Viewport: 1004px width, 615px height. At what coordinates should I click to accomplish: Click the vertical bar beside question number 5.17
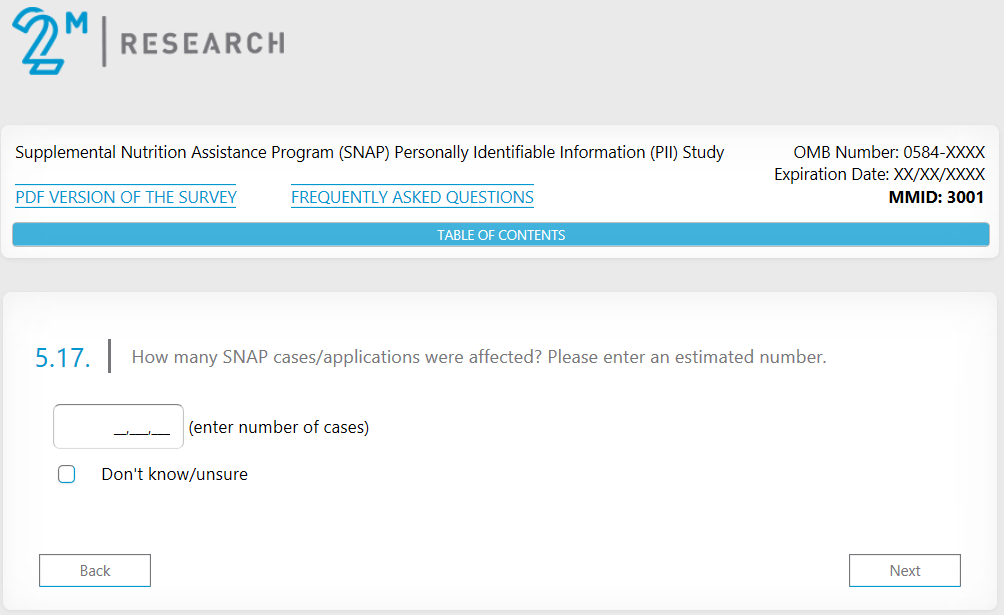pyautogui.click(x=109, y=356)
